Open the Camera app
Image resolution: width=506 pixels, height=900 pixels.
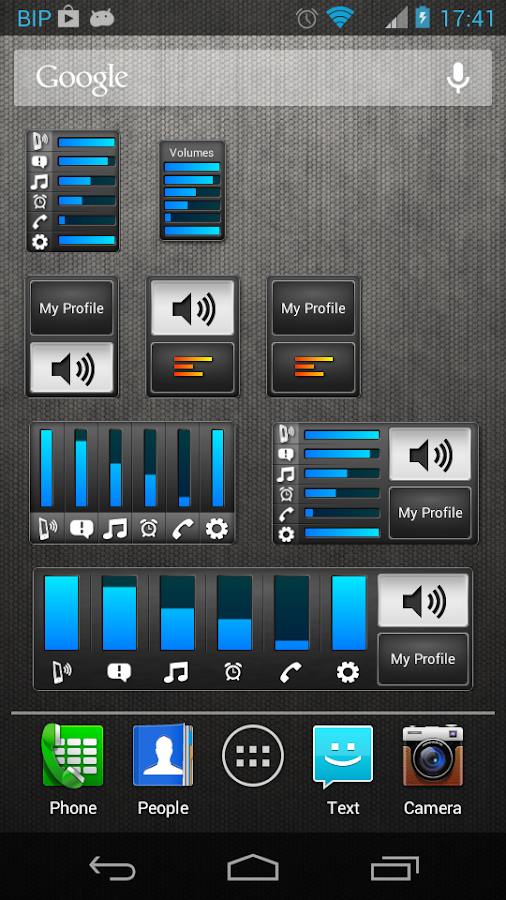tap(433, 769)
